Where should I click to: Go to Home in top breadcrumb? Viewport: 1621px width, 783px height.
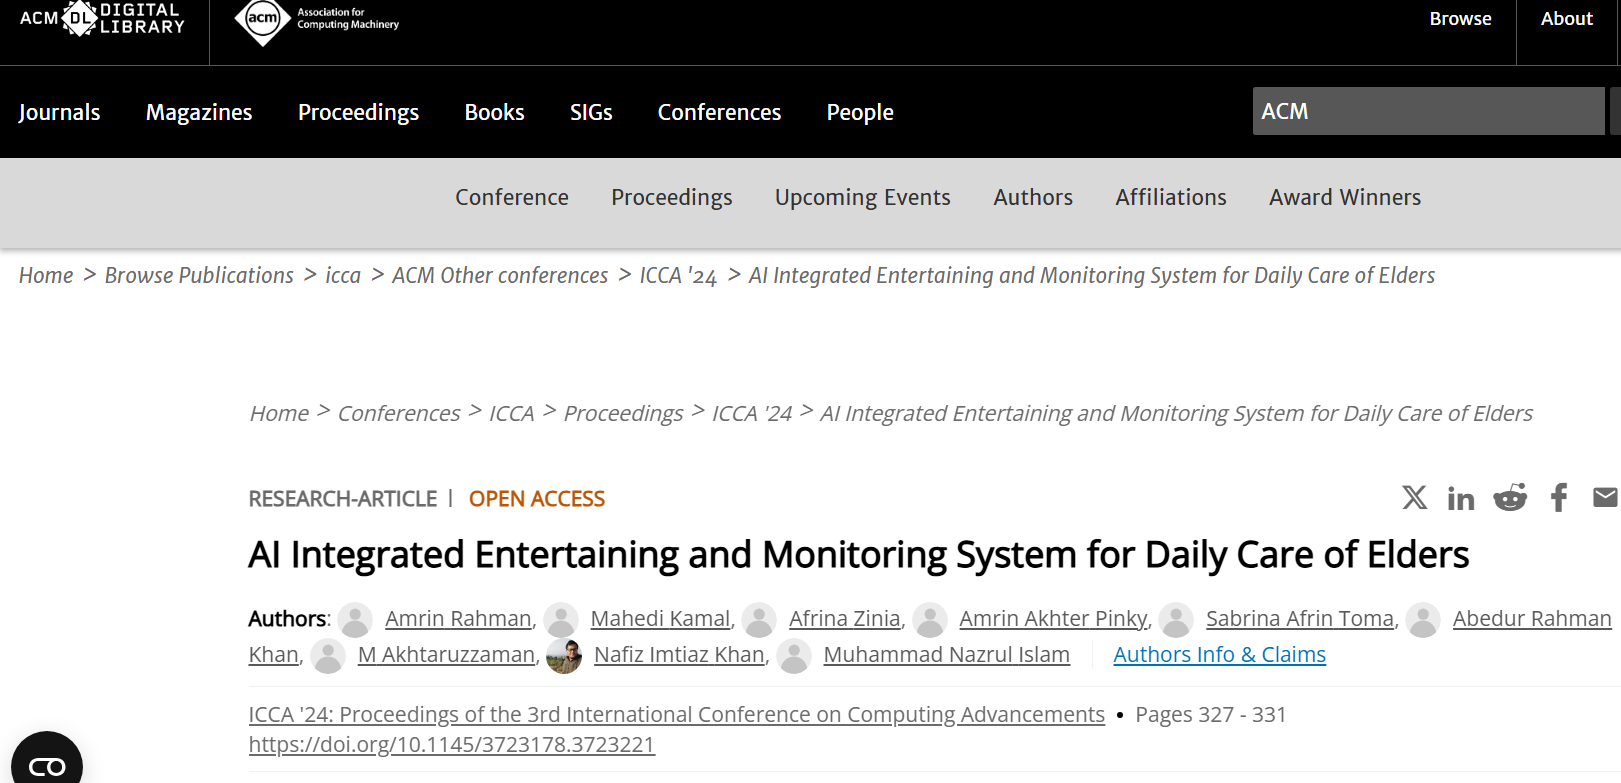click(x=46, y=275)
